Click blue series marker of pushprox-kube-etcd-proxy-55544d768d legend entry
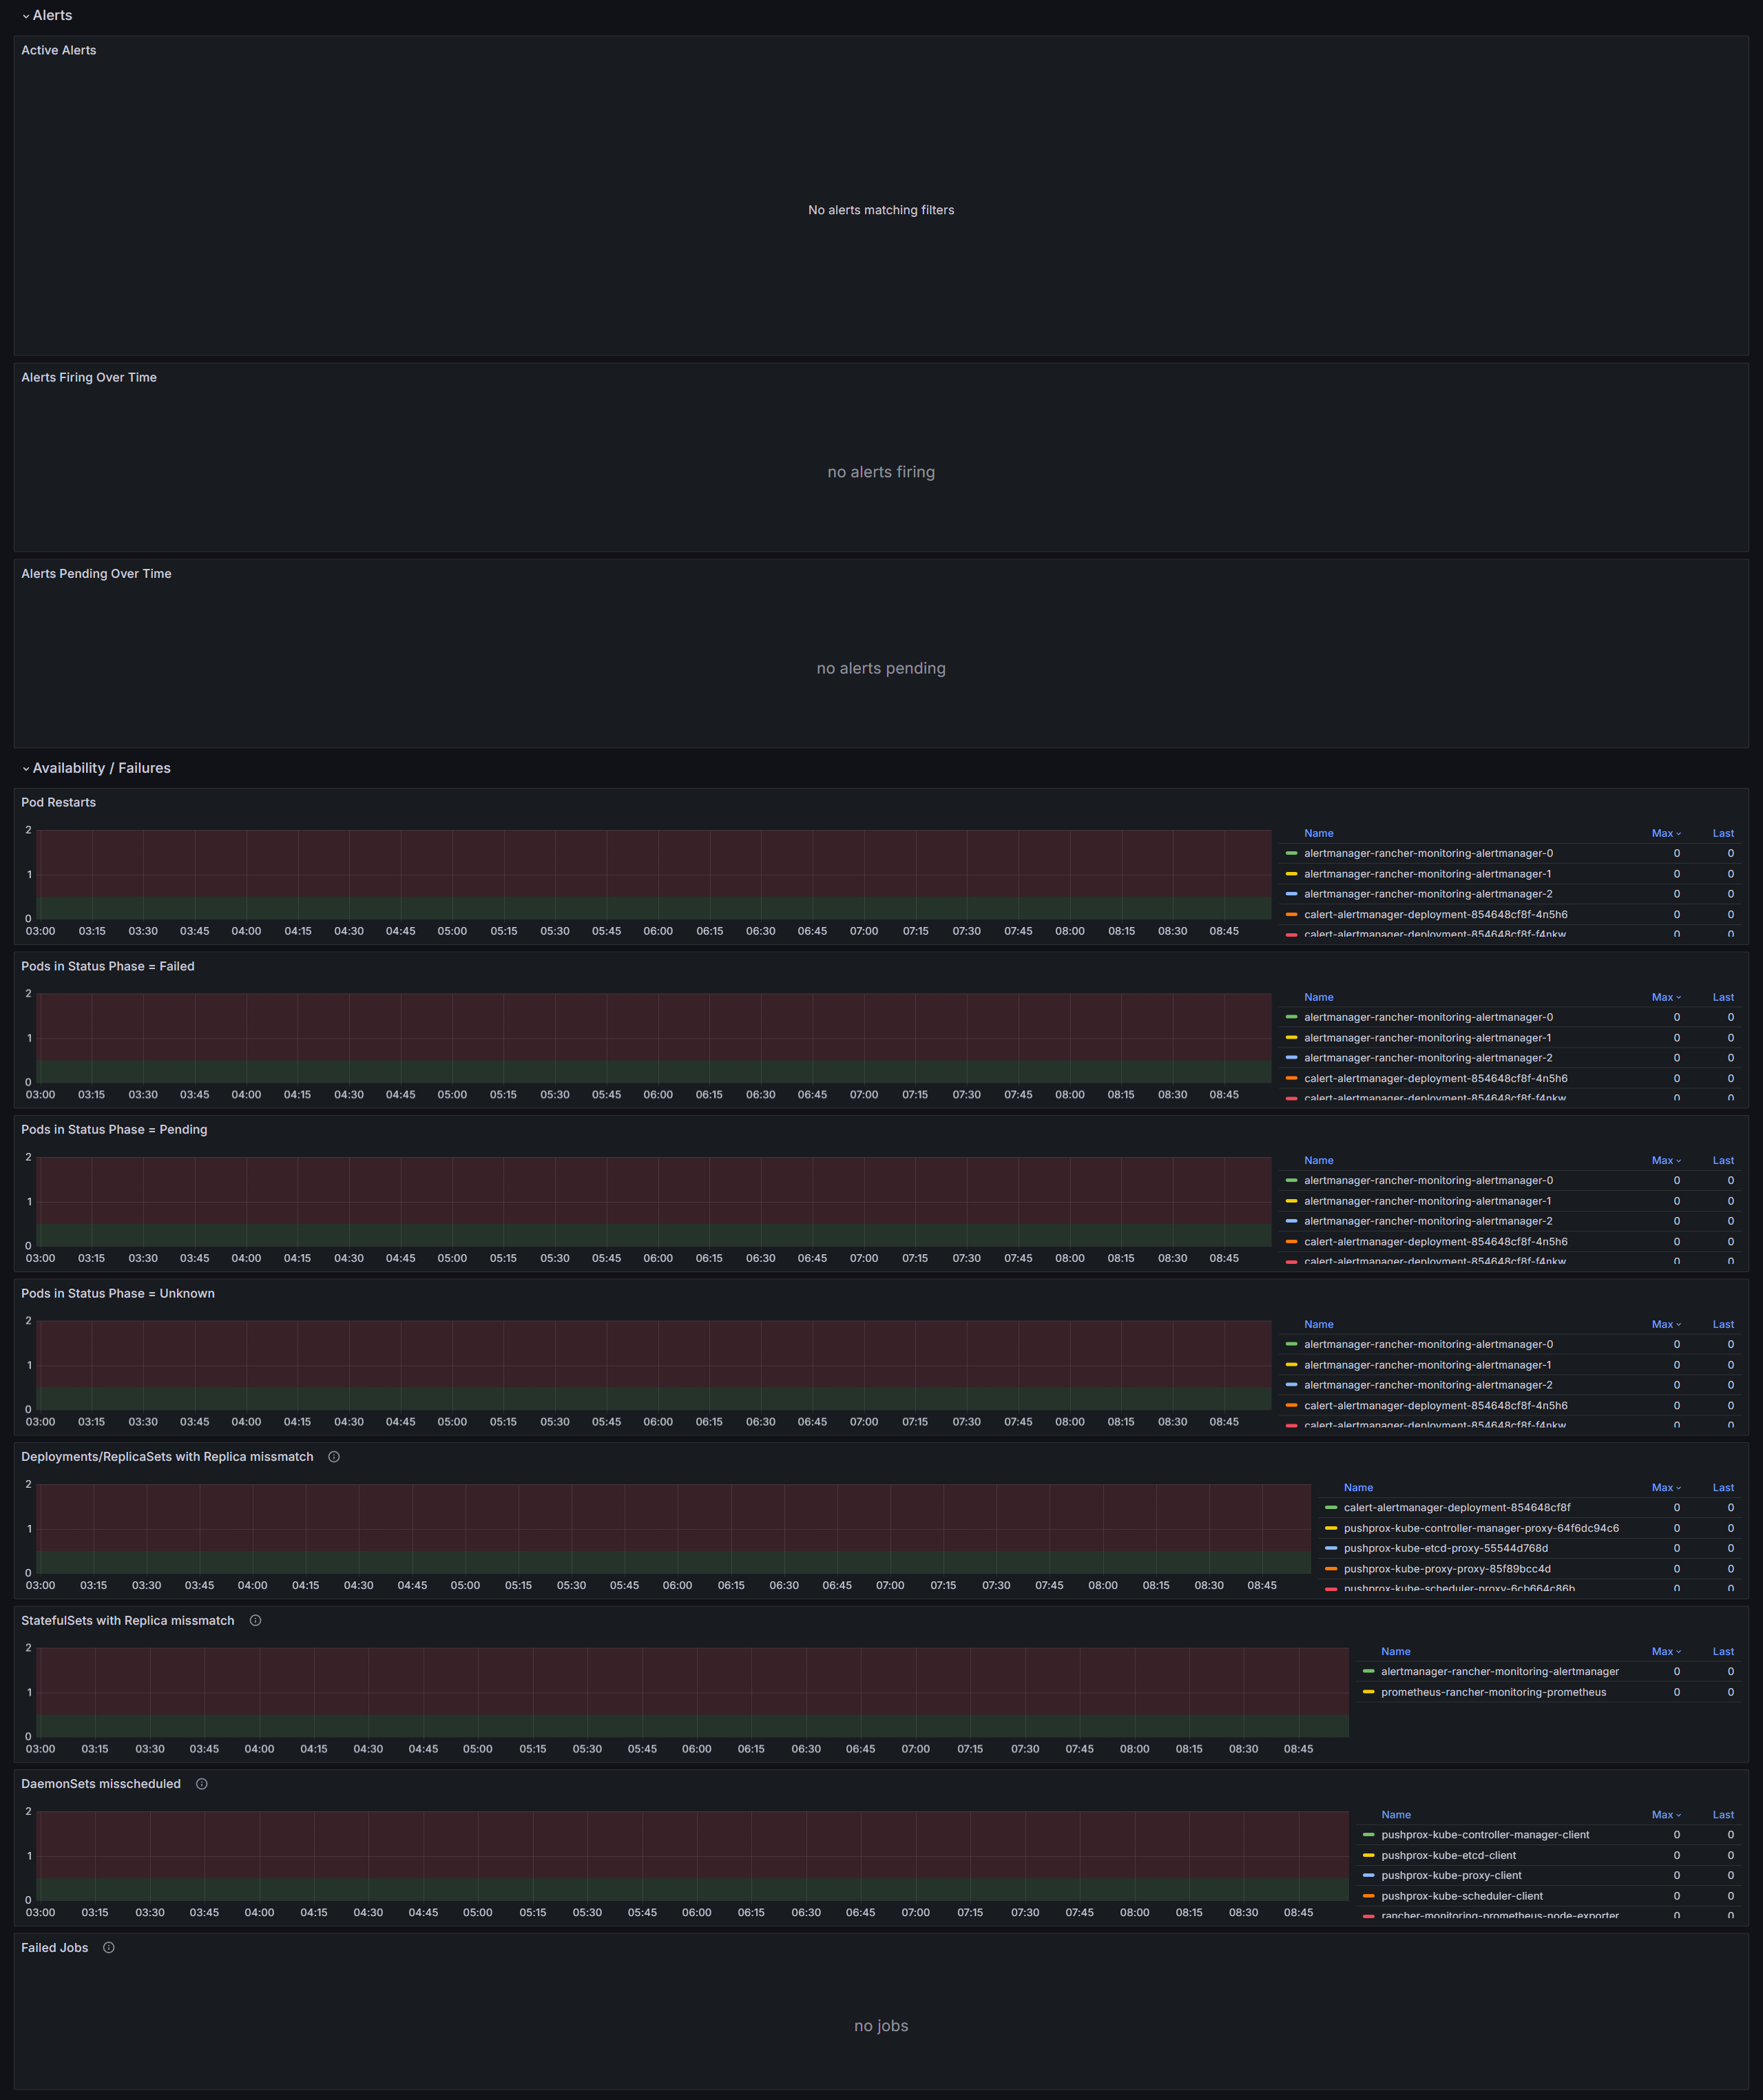The height and width of the screenshot is (2100, 1763). click(x=1330, y=1549)
